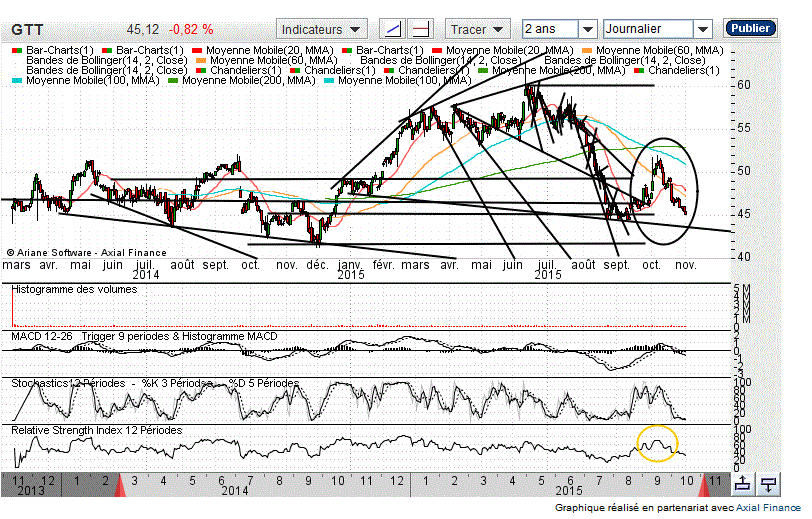Click the GTT ticker symbol
Image resolution: width=812 pixels, height=519 pixels.
point(26,30)
